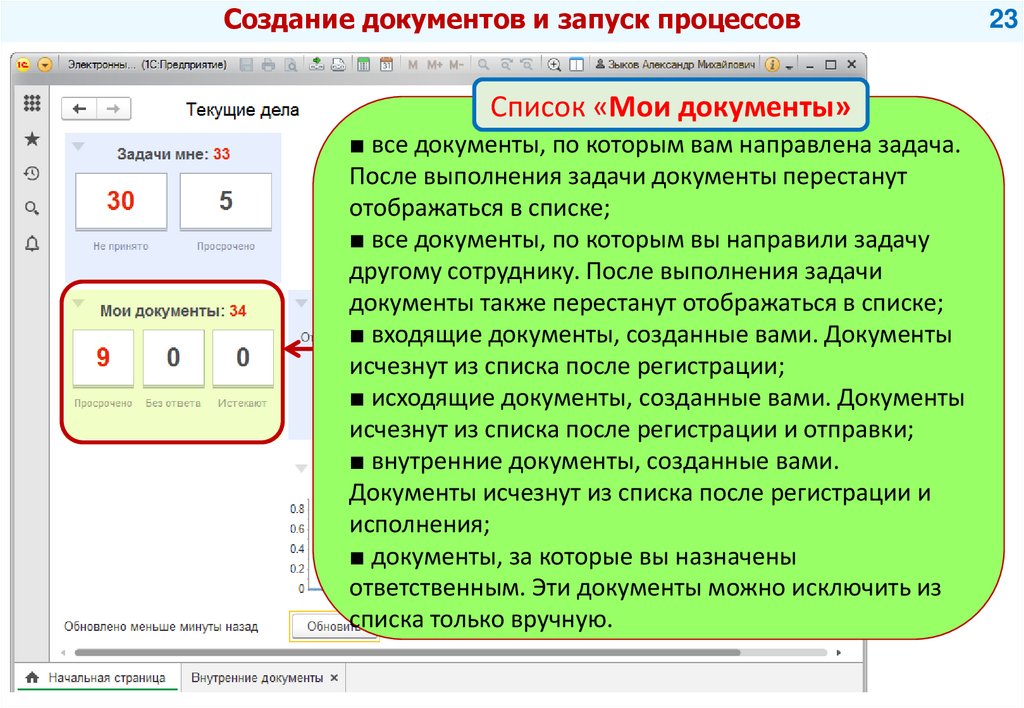Click the 1C logo icon

click(x=24, y=65)
